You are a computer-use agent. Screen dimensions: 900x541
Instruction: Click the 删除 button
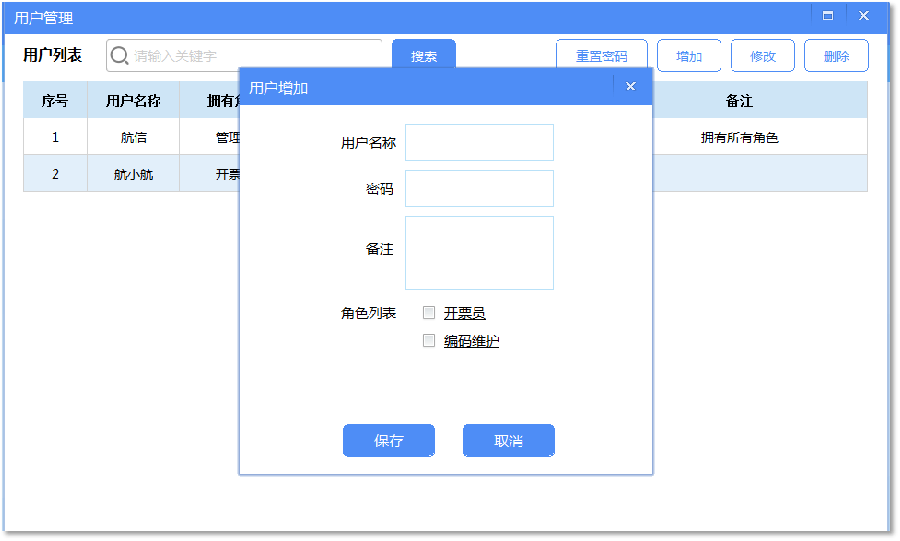point(836,56)
